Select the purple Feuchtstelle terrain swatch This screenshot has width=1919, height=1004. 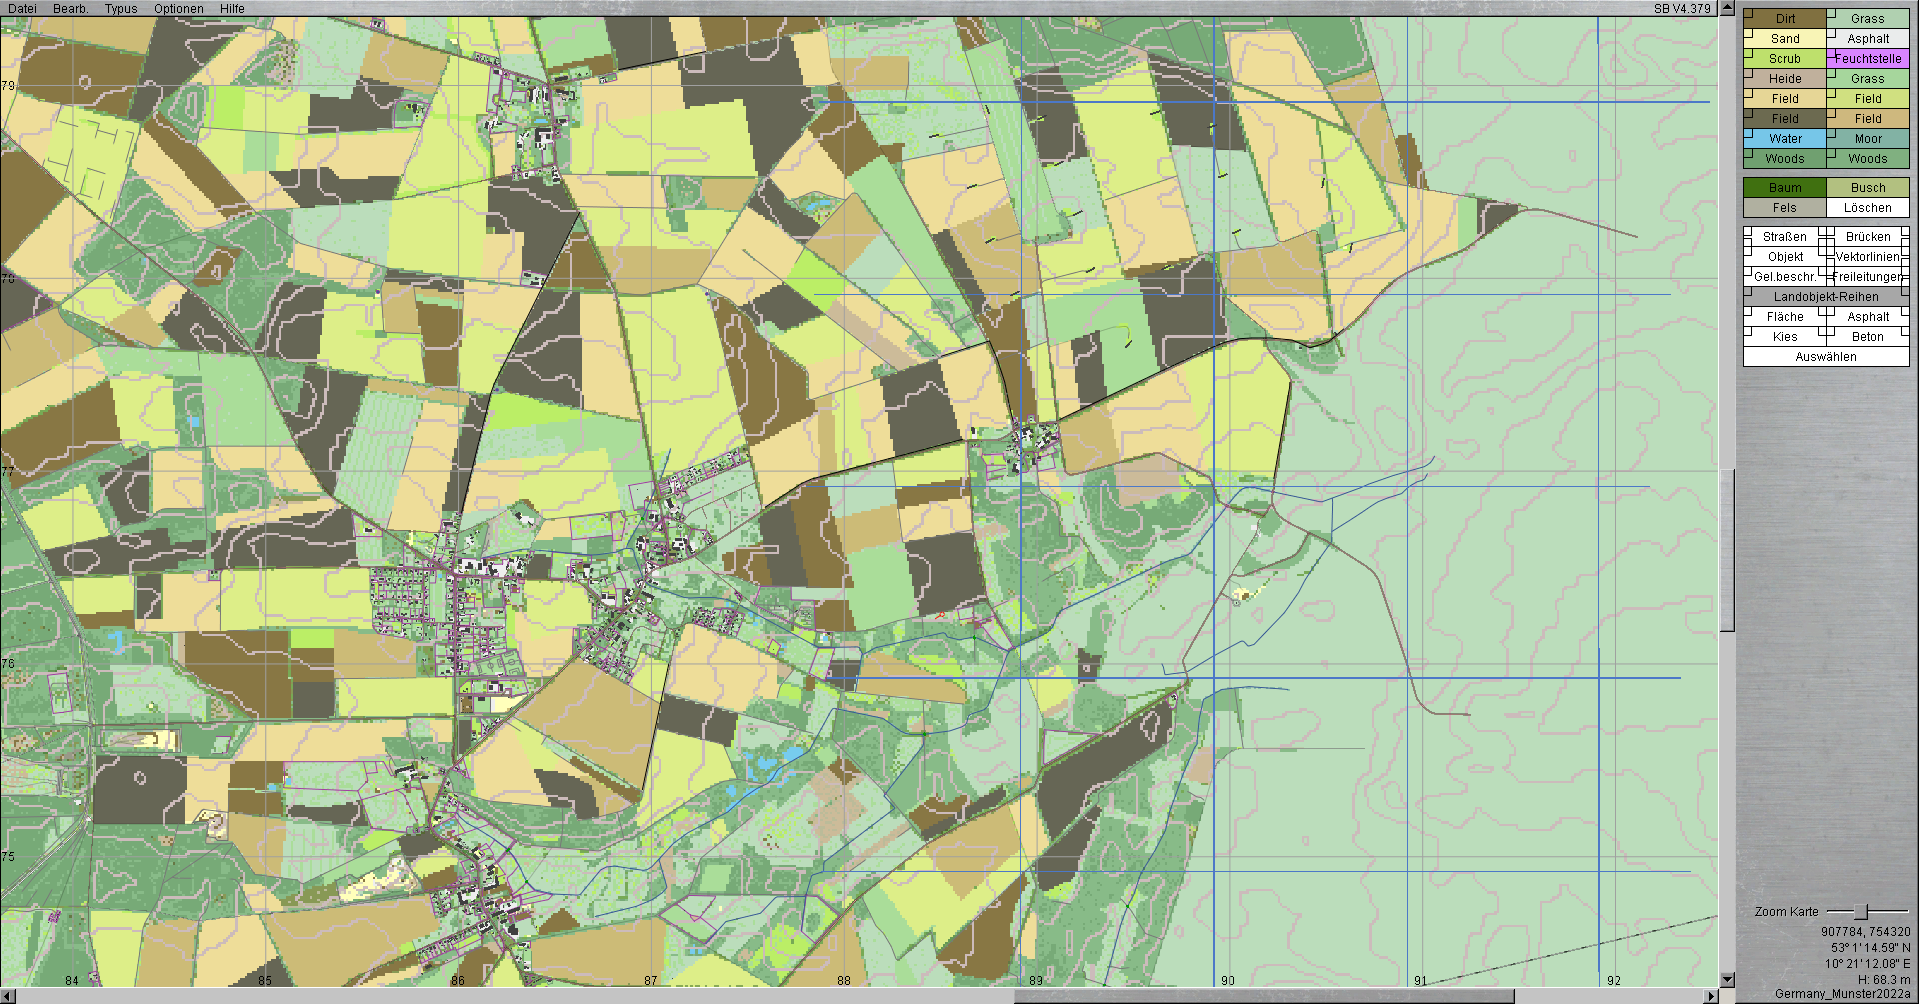click(x=1867, y=59)
